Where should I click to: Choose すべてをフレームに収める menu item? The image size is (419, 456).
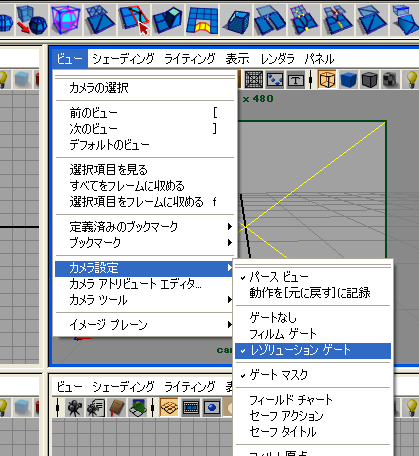[x=144, y=186]
